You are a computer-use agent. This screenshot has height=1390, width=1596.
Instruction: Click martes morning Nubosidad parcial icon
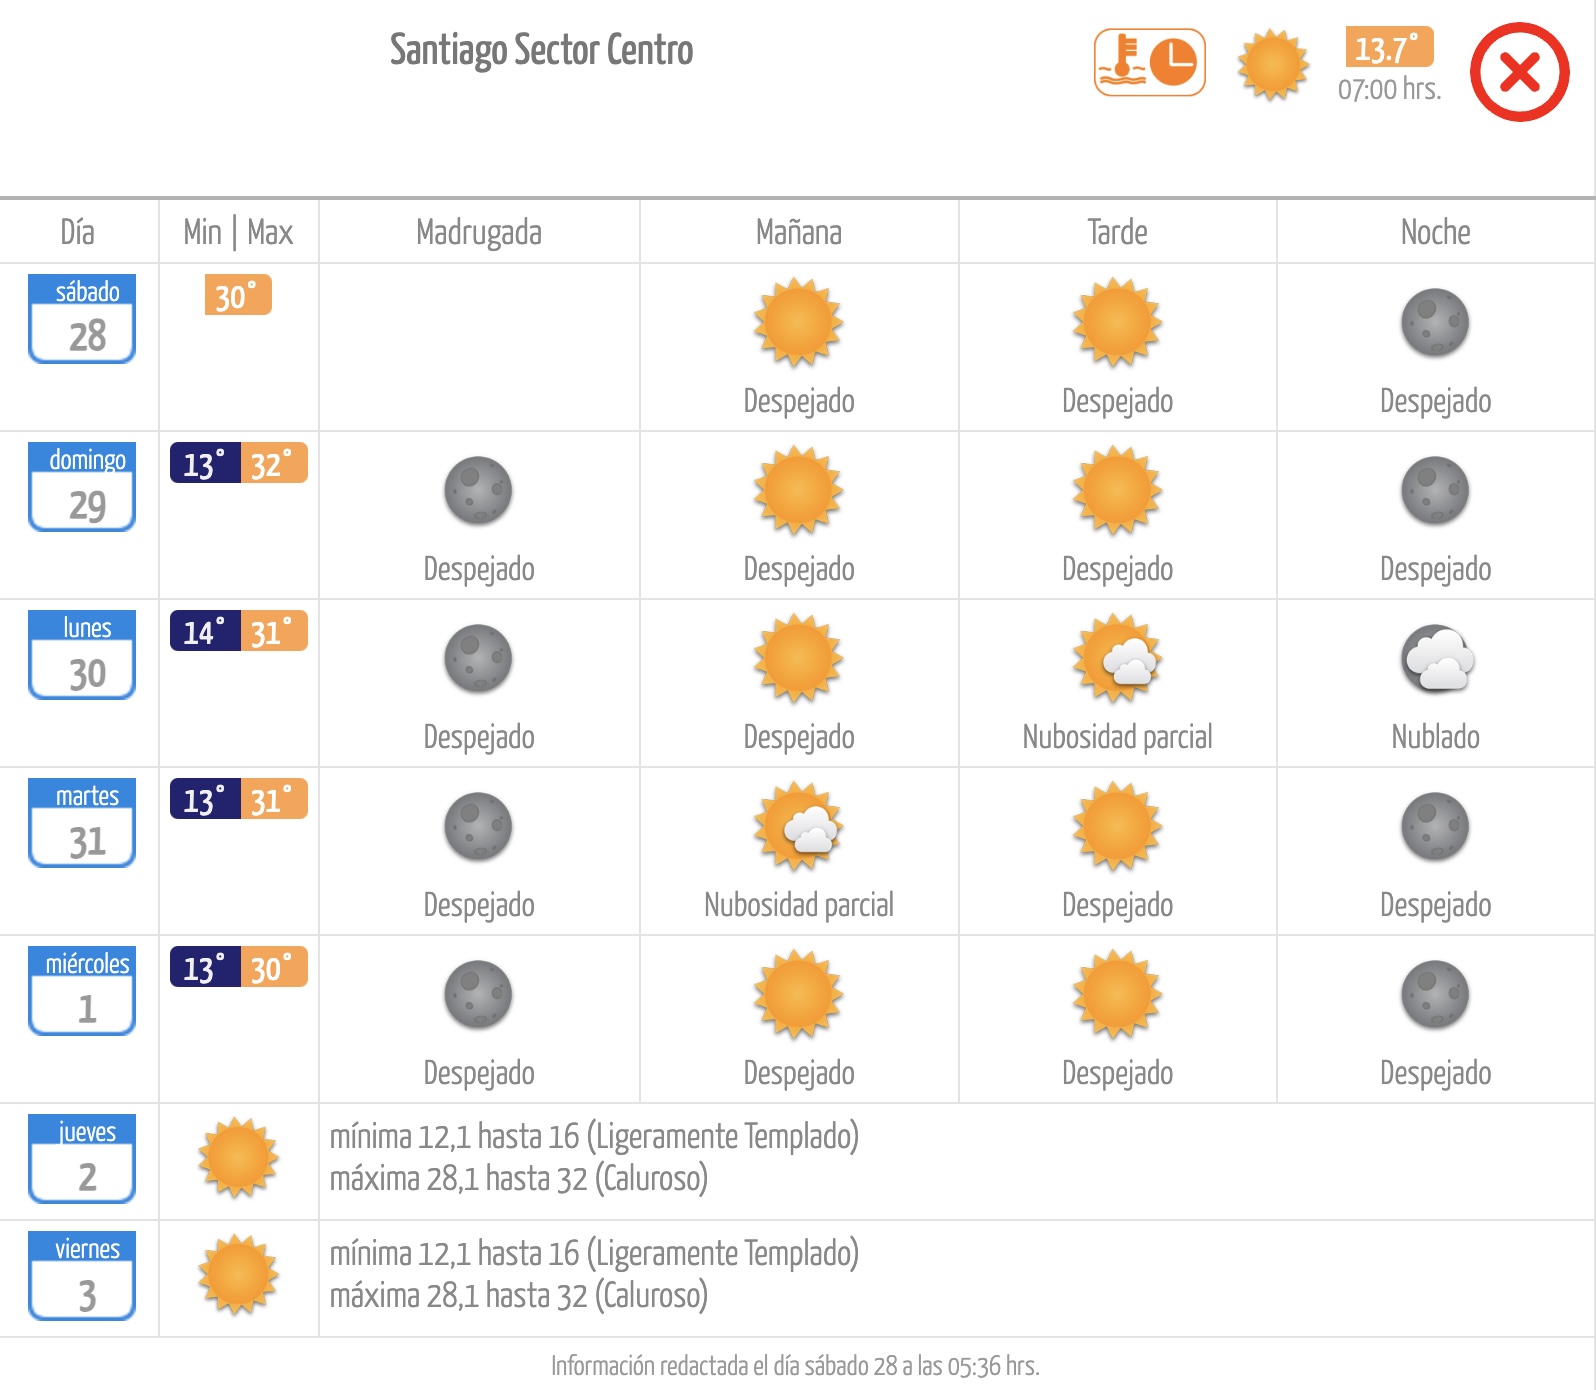[799, 827]
